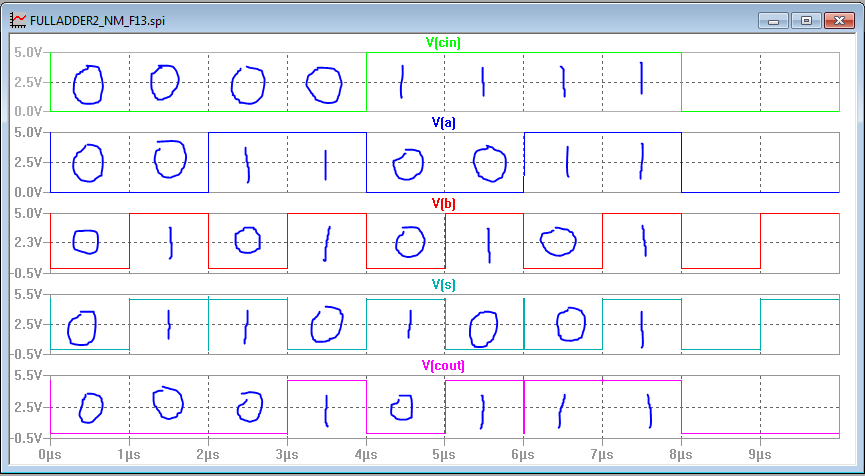Select the 5µs mark on horizontal axis
Screen dimensions: 865x476
coord(445,454)
